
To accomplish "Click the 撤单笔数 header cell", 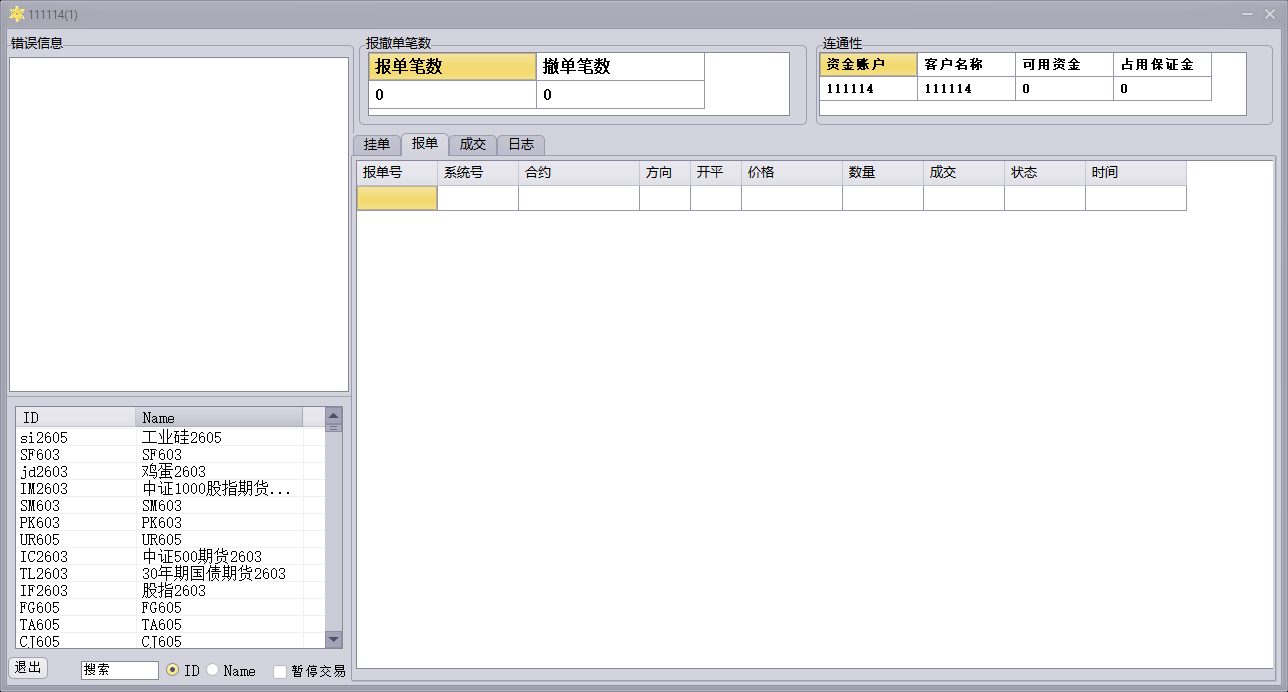I will point(620,67).
